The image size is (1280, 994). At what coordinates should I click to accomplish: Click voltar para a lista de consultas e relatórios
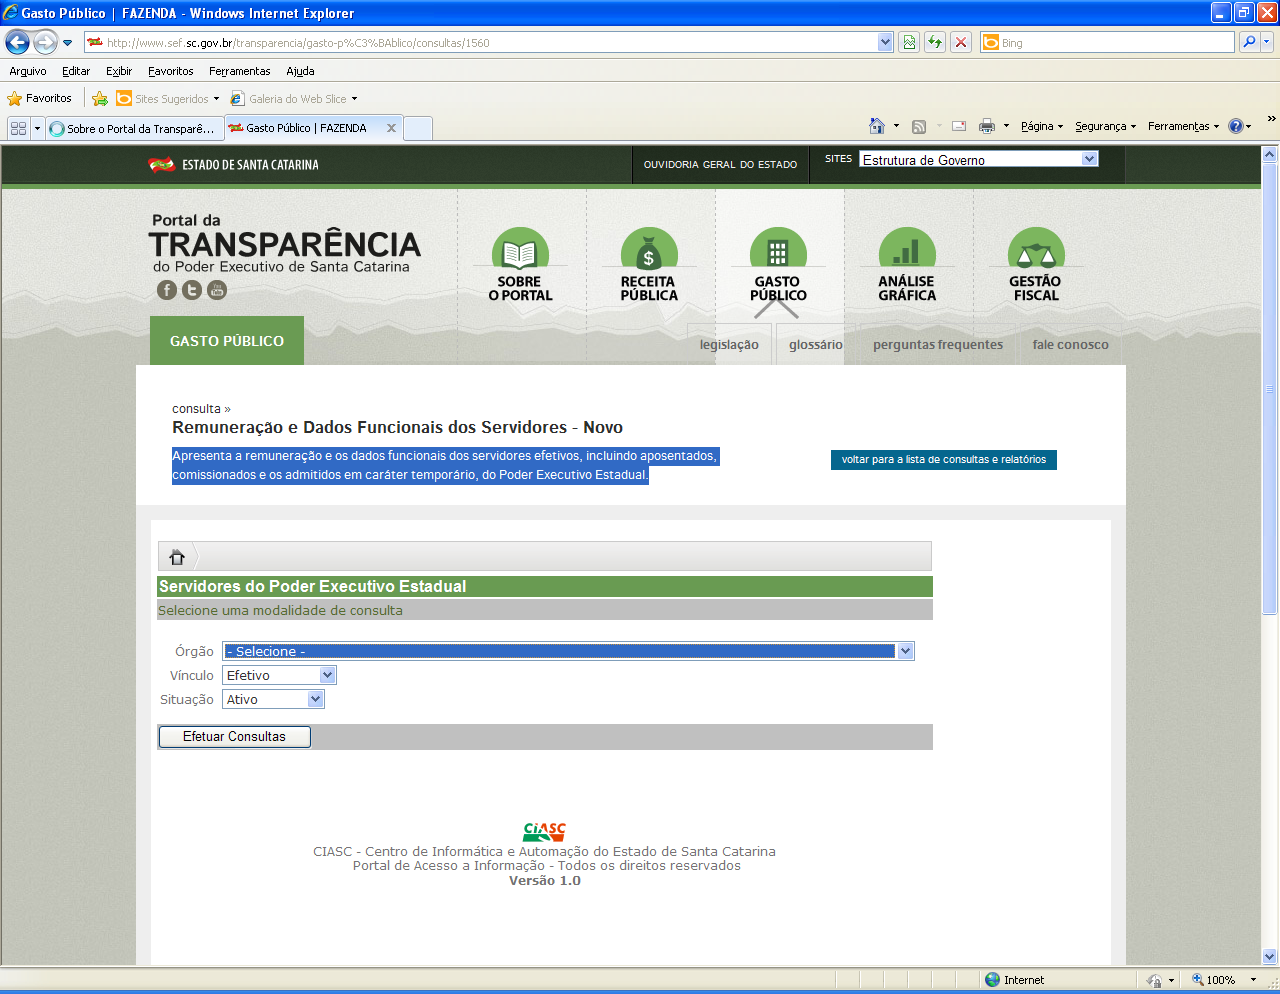coord(944,459)
